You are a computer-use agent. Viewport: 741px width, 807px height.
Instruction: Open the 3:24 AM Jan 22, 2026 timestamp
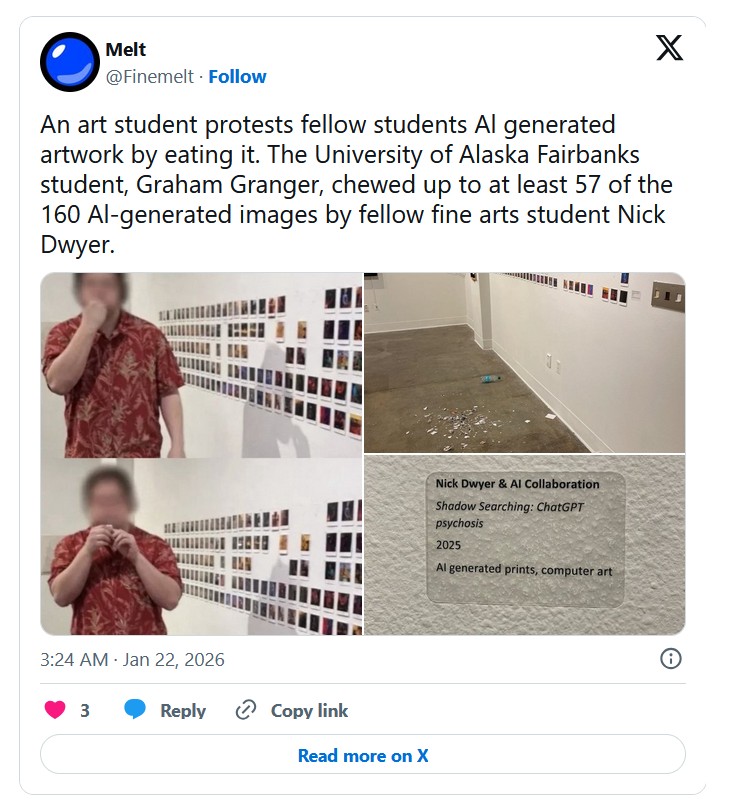[x=132, y=659]
